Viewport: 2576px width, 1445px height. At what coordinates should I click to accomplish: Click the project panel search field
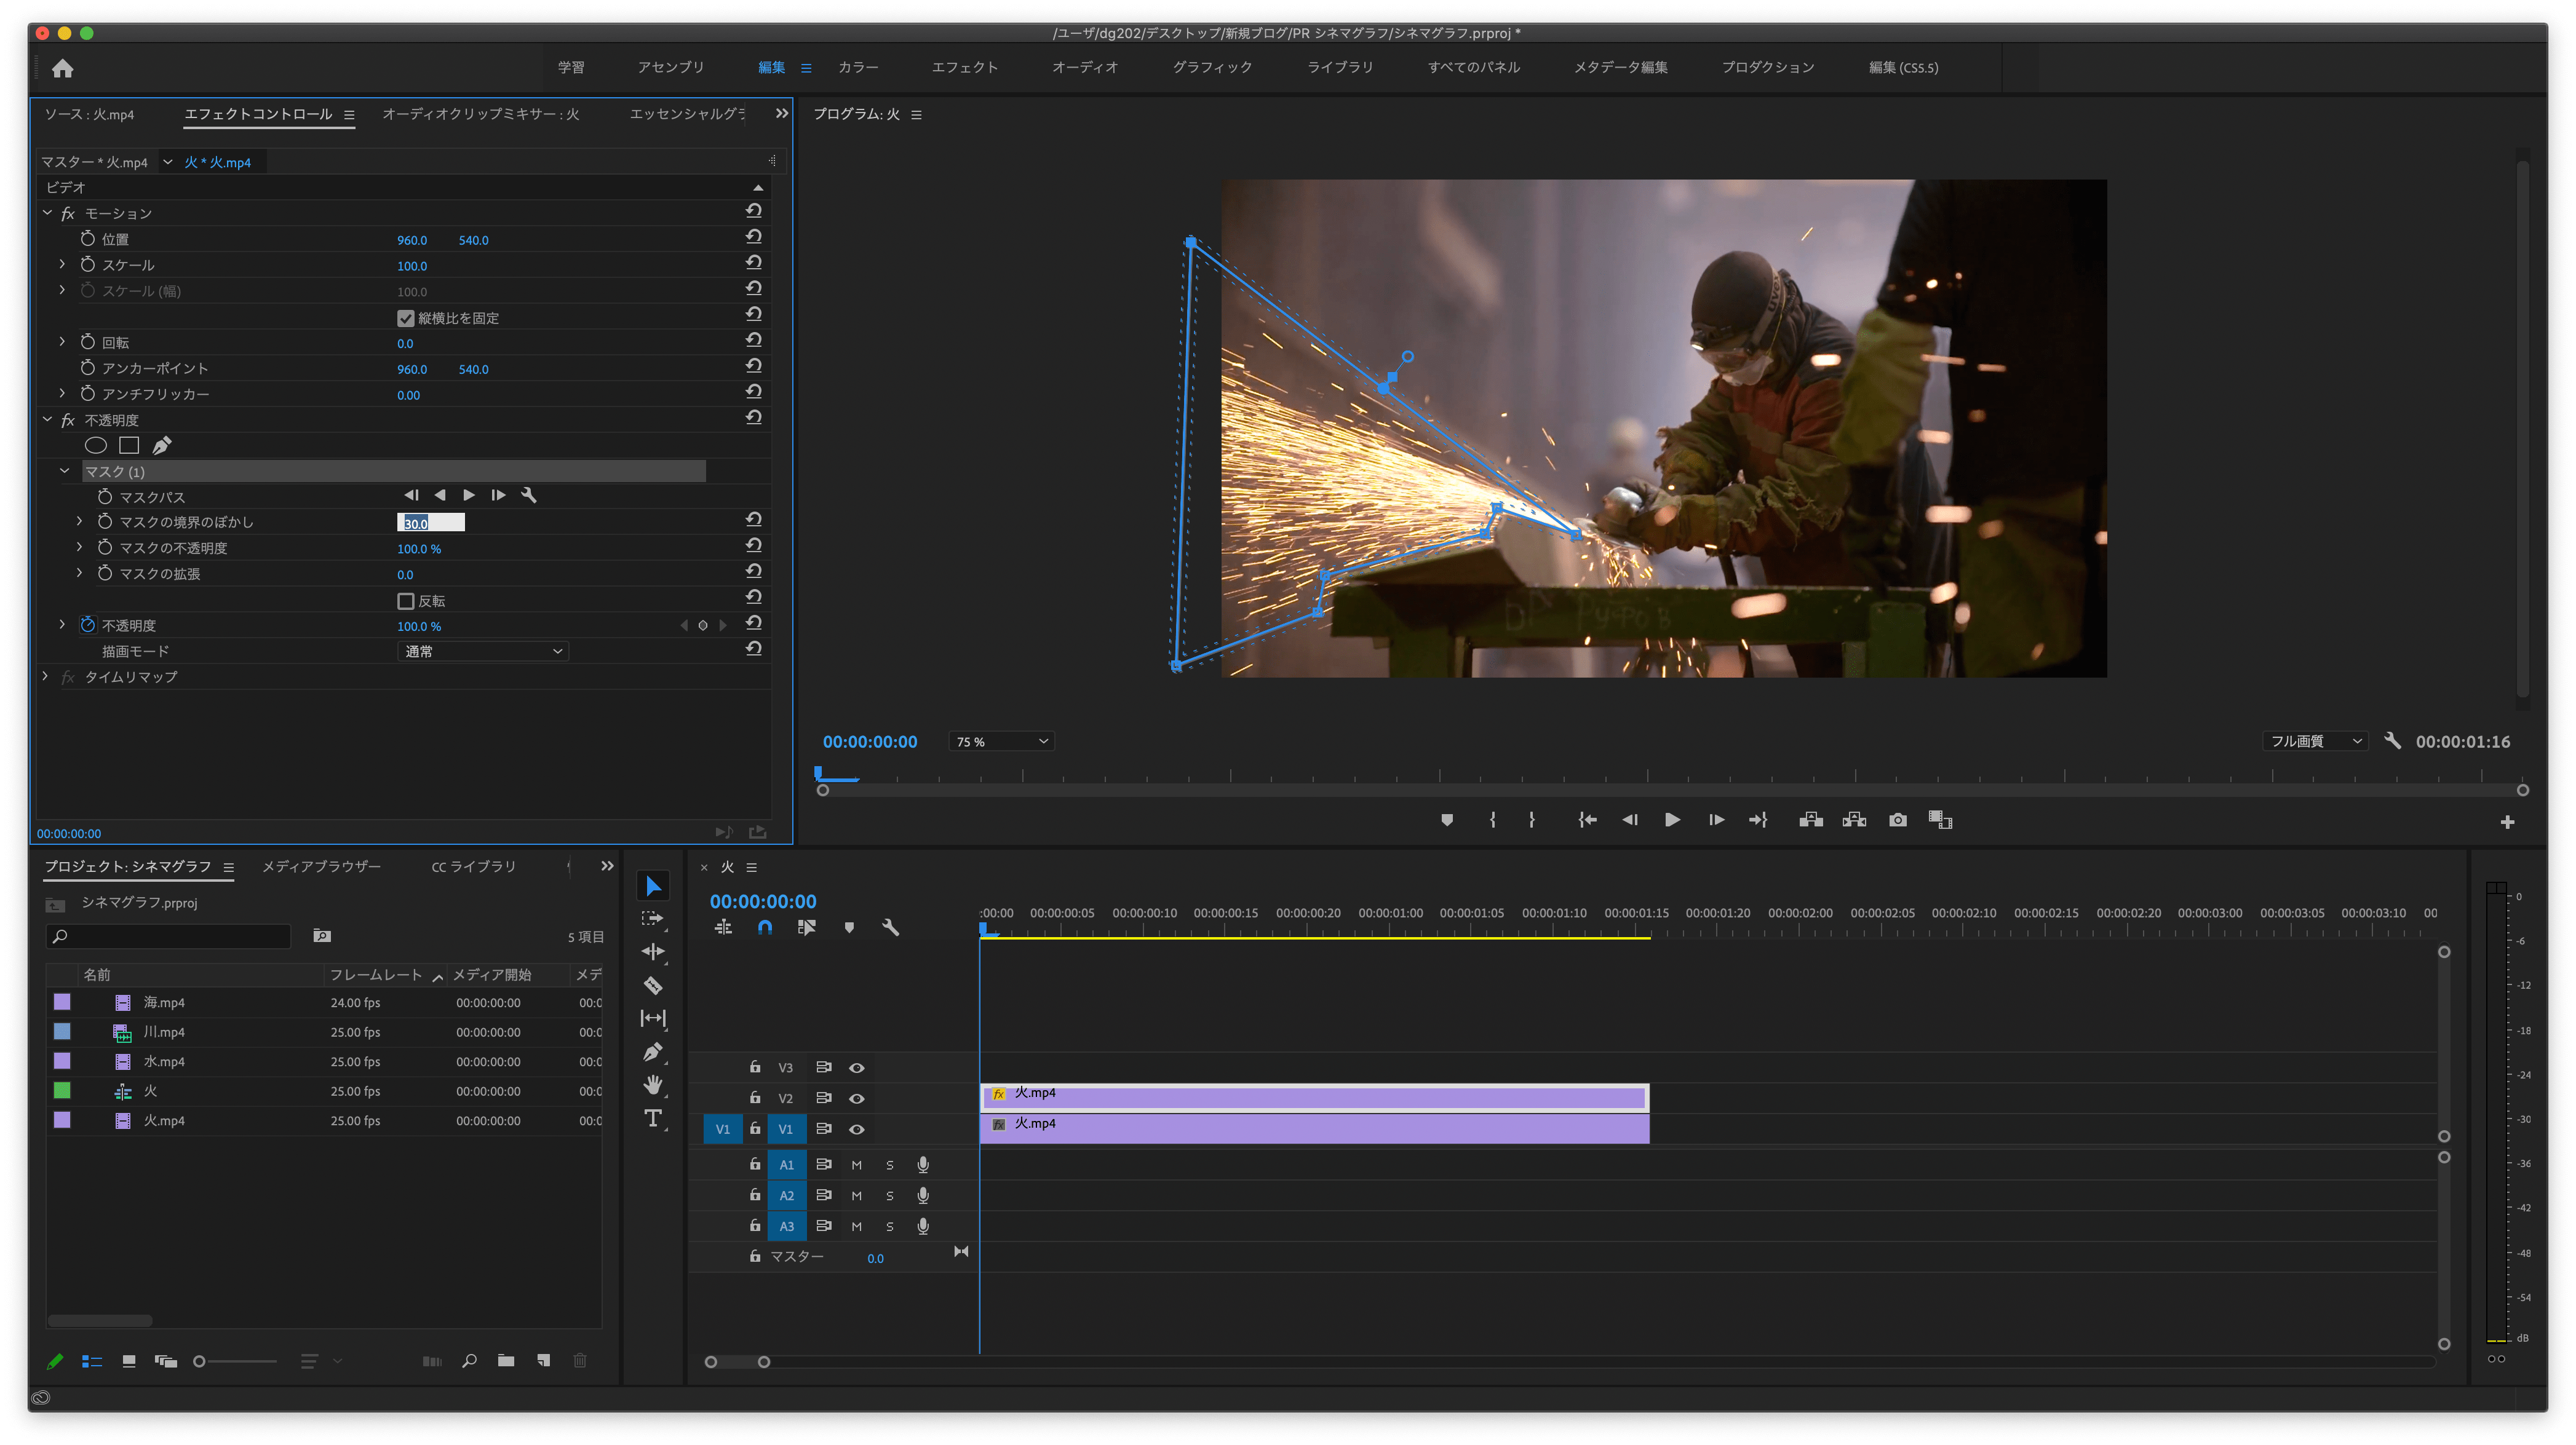click(170, 936)
